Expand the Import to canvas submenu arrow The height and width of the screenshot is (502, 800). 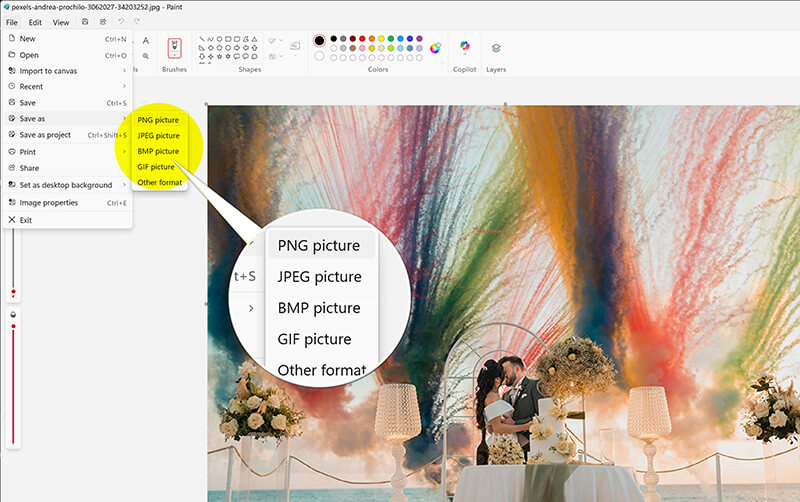pyautogui.click(x=124, y=70)
